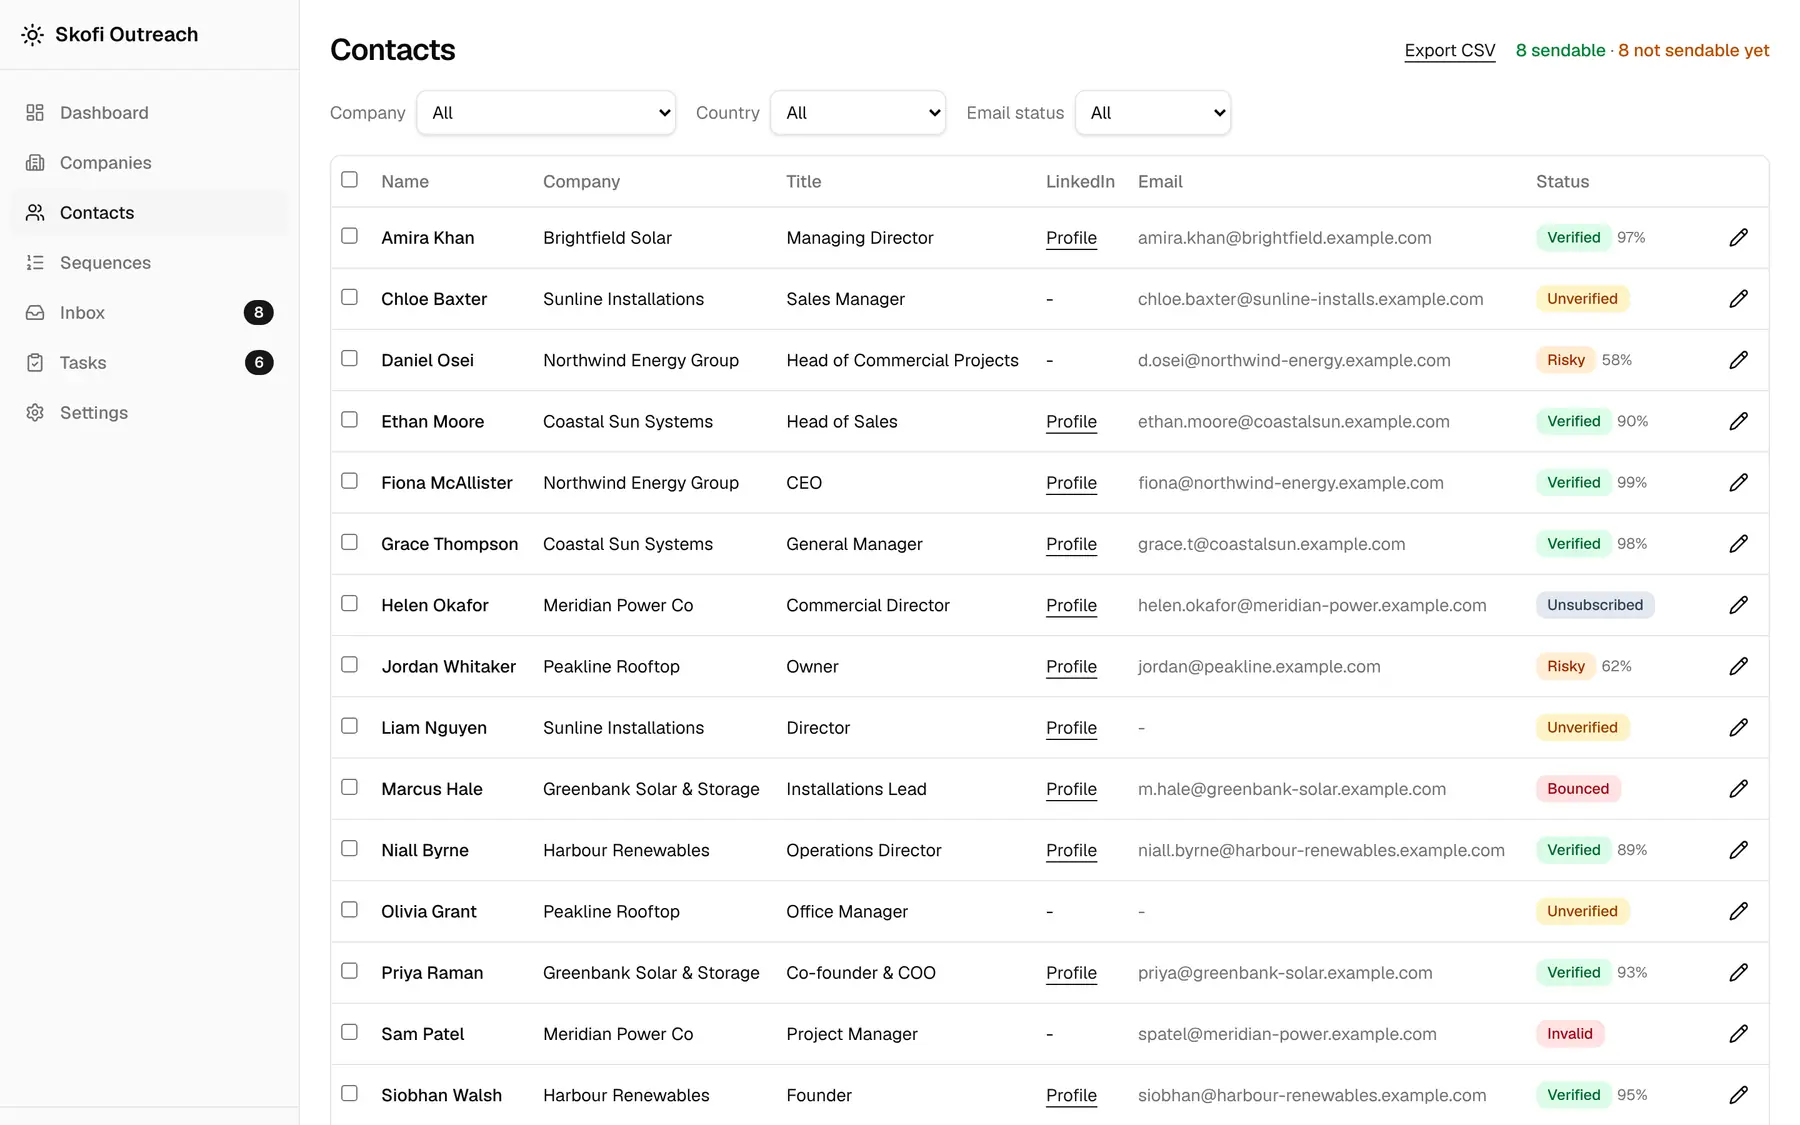The height and width of the screenshot is (1125, 1800).
Task: Click the Tasks clipboard icon in sidebar
Action: [x=35, y=363]
